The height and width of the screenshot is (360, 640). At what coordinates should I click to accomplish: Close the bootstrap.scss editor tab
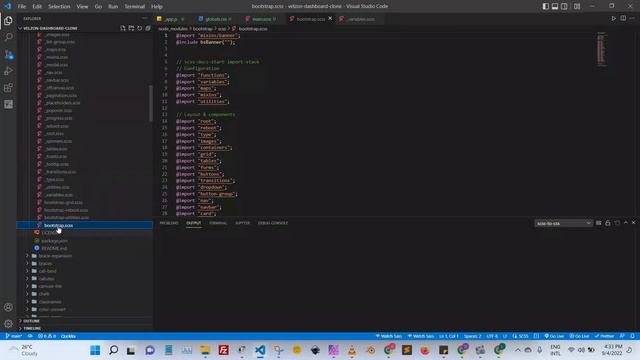pos(330,19)
